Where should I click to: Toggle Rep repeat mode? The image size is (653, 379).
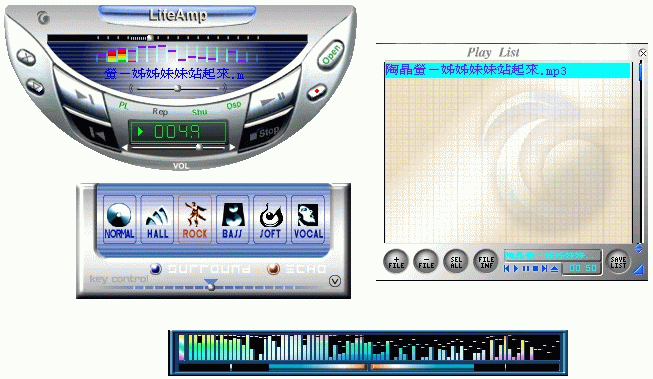coord(160,111)
